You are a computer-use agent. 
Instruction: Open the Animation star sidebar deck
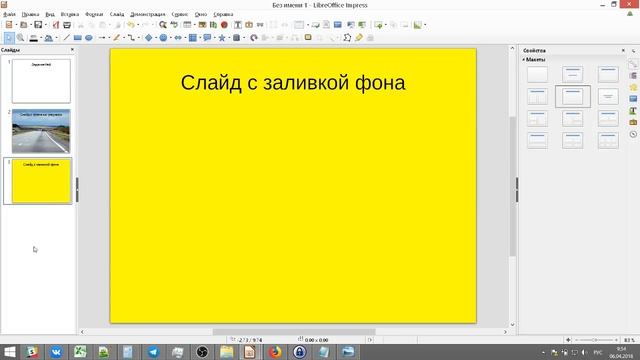click(x=633, y=87)
